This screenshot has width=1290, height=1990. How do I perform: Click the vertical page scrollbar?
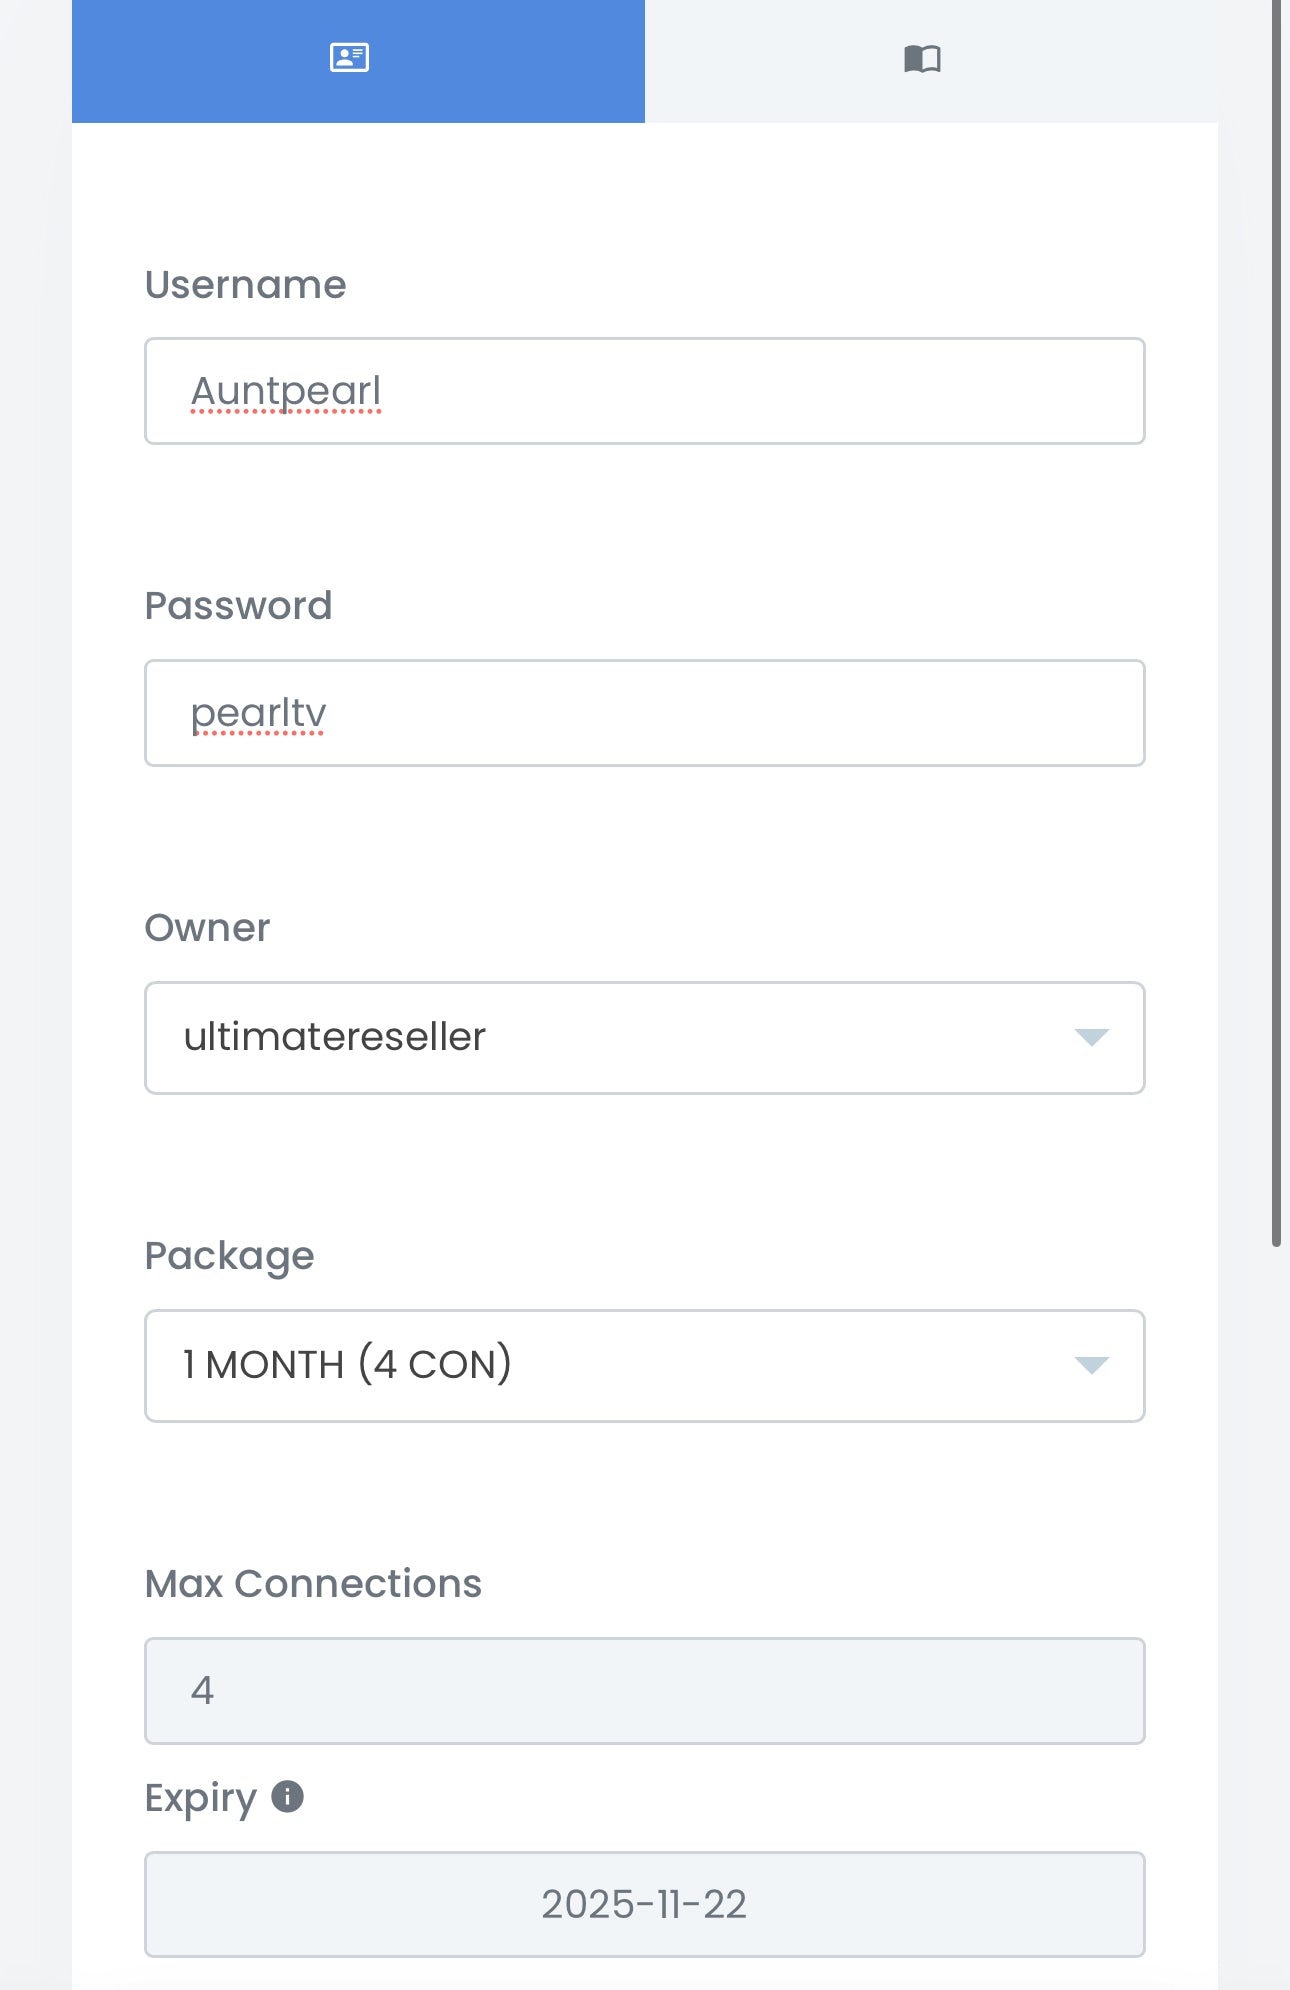[x=1276, y=620]
